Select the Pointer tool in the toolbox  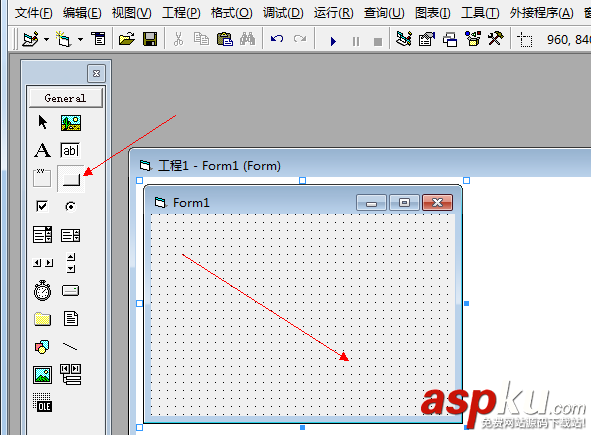43,122
